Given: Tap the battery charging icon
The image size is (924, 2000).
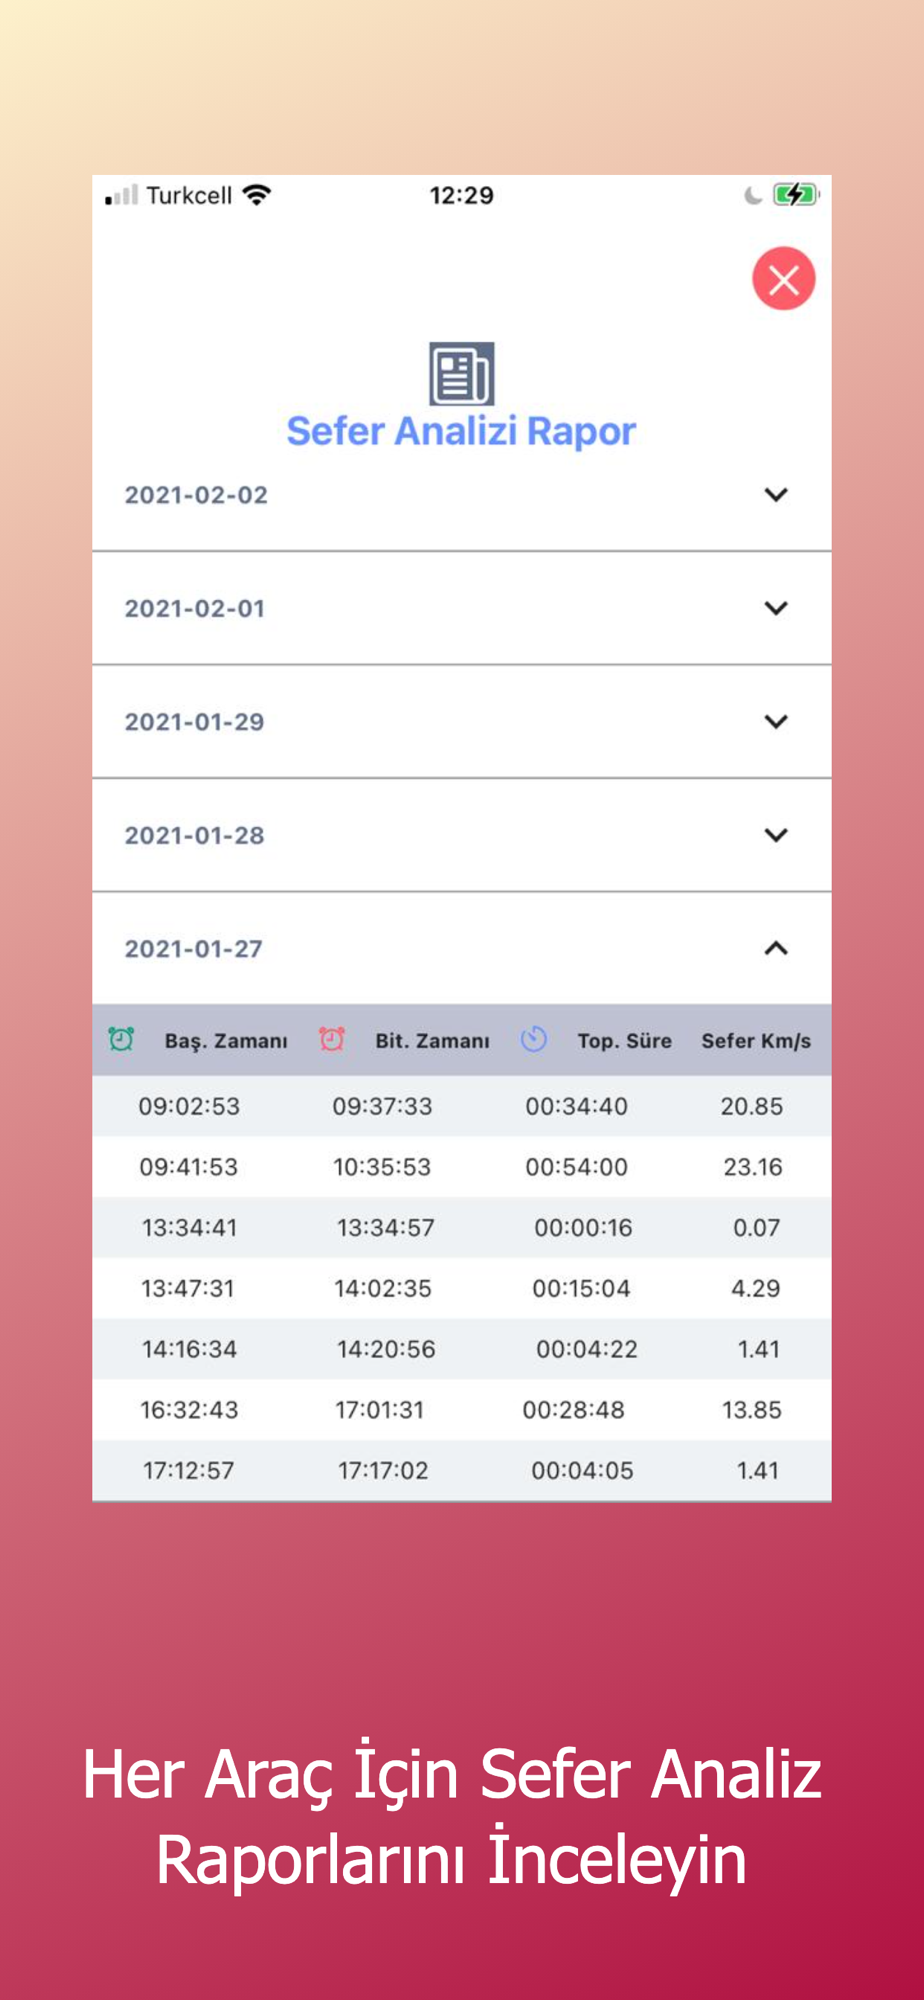Looking at the screenshot, I should (x=795, y=194).
